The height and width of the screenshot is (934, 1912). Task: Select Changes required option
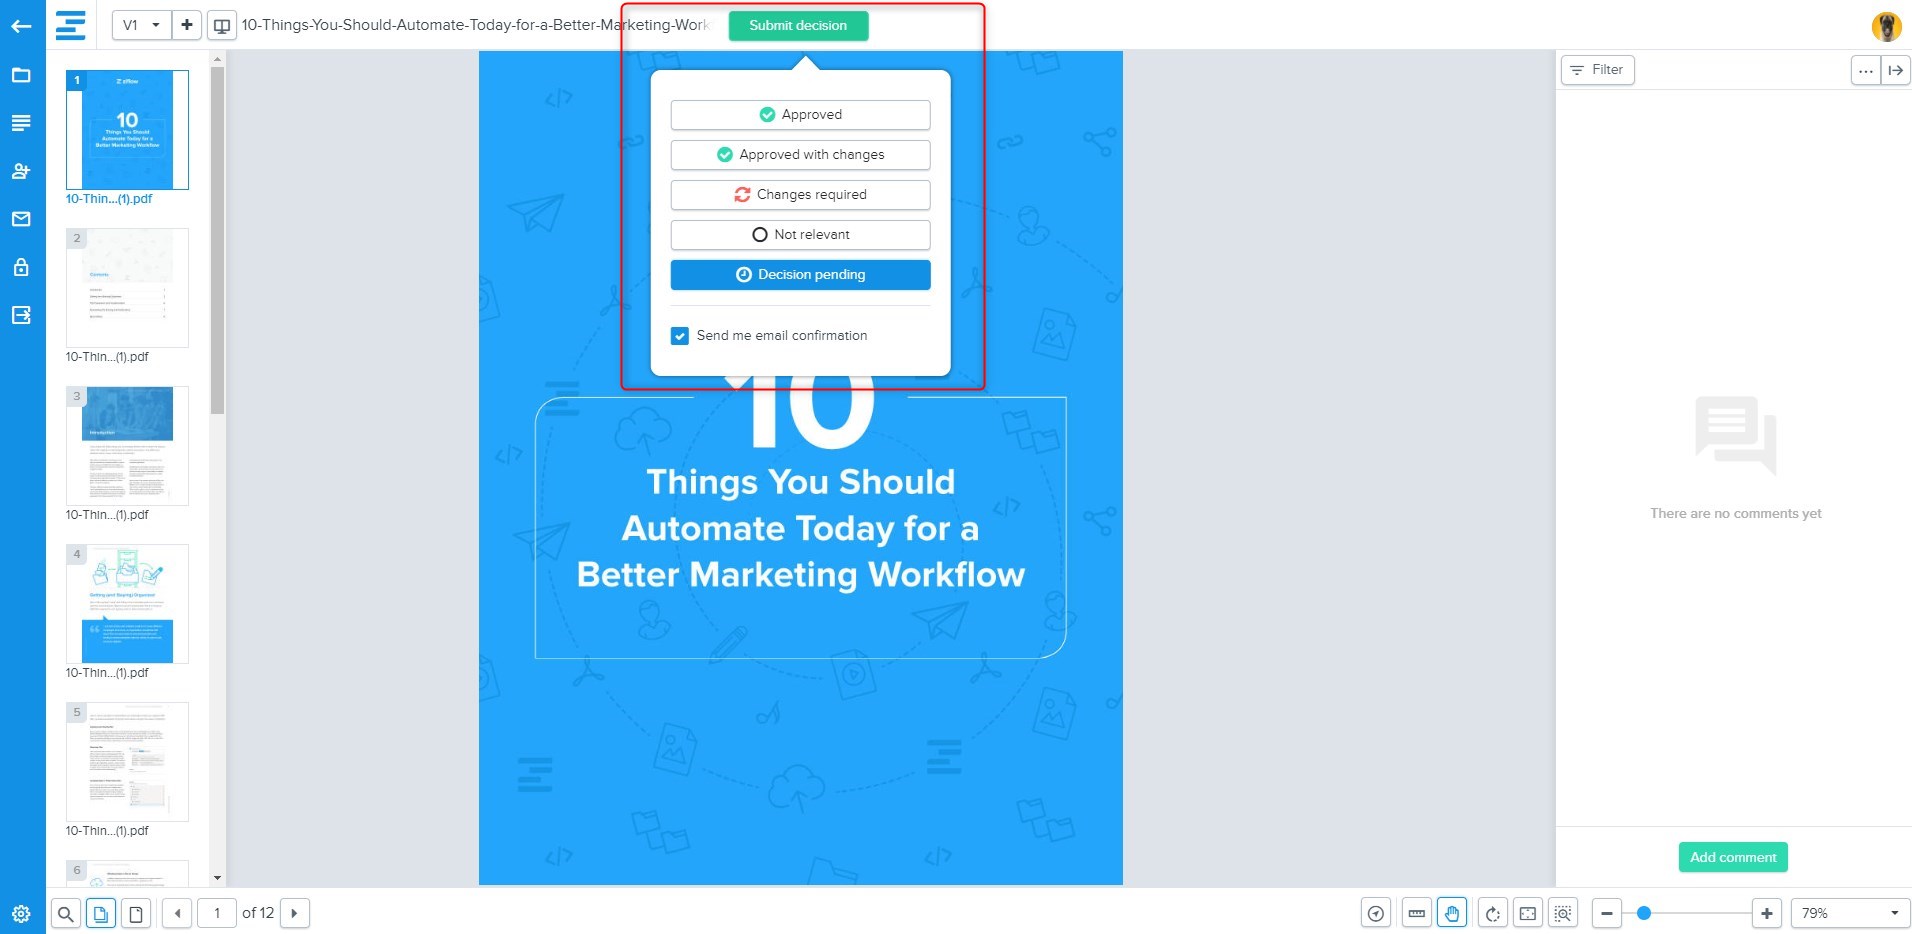click(x=800, y=195)
